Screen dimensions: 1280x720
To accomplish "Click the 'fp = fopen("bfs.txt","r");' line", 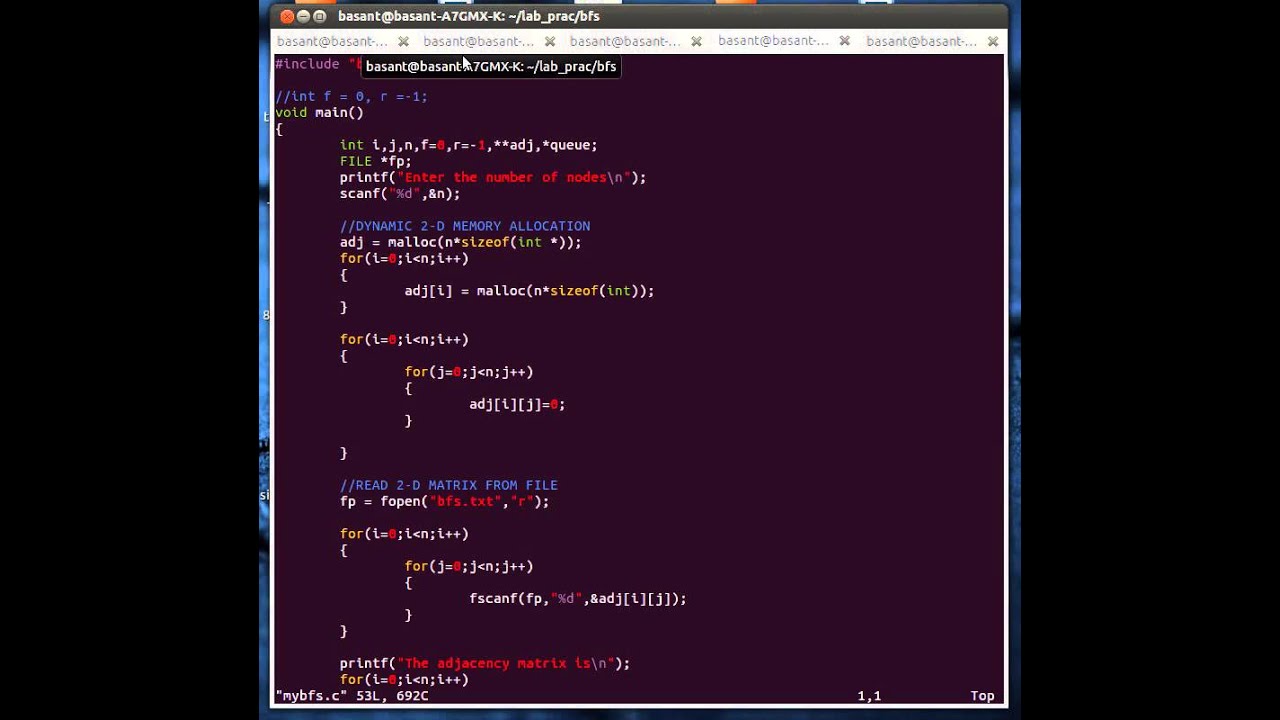I will pos(444,501).
